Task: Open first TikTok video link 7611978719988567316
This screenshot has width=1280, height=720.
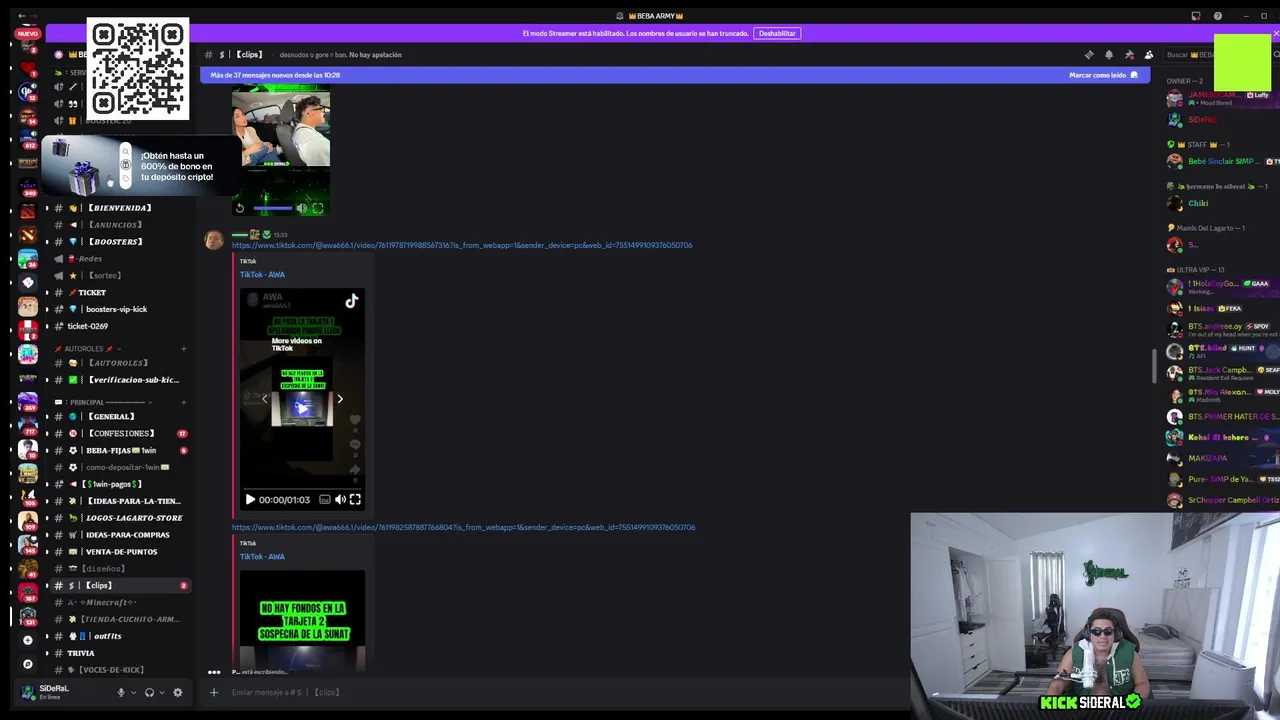Action: pos(462,245)
